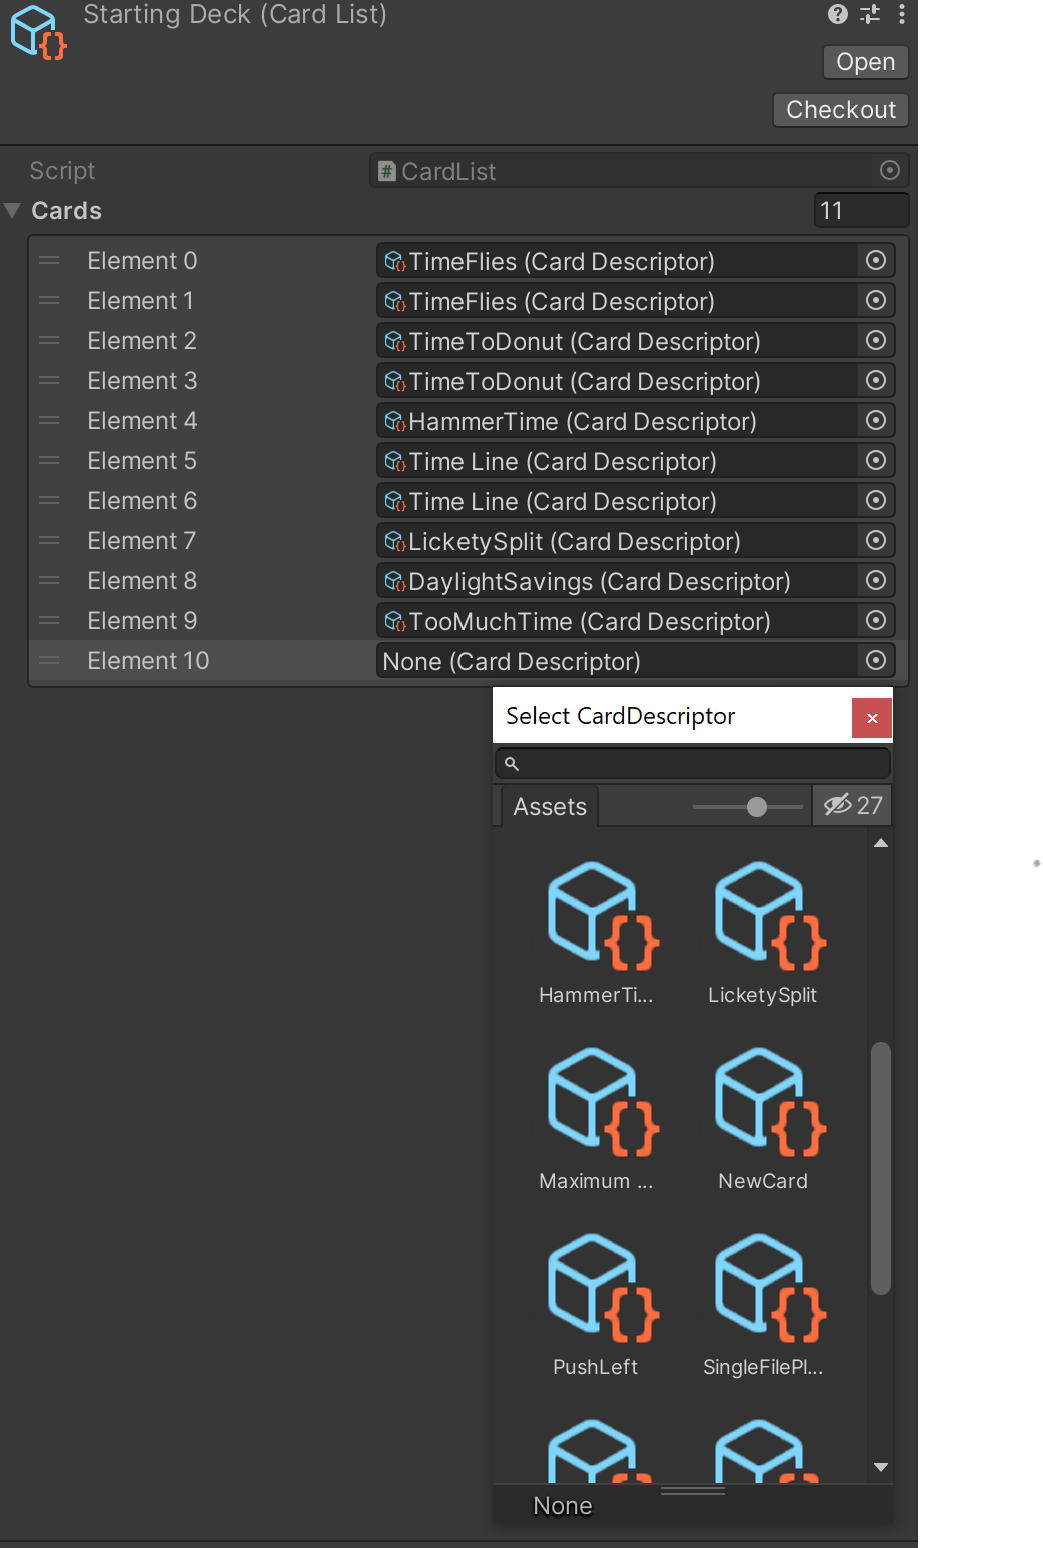The height and width of the screenshot is (1548, 1043).
Task: Edit the Cards array size field
Action: [861, 211]
